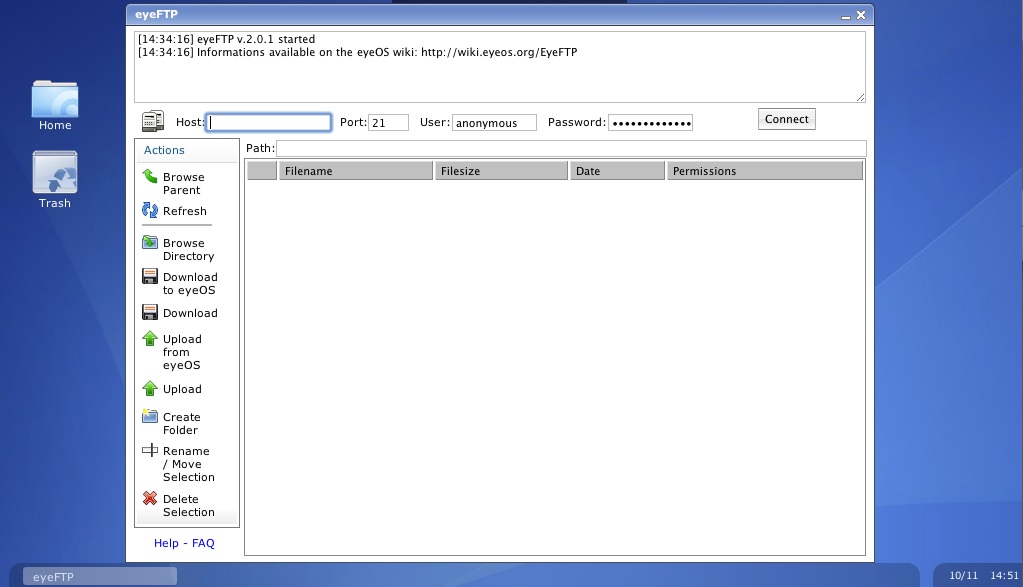The image size is (1023, 587).
Task: Focus the Host input field
Action: 269,123
